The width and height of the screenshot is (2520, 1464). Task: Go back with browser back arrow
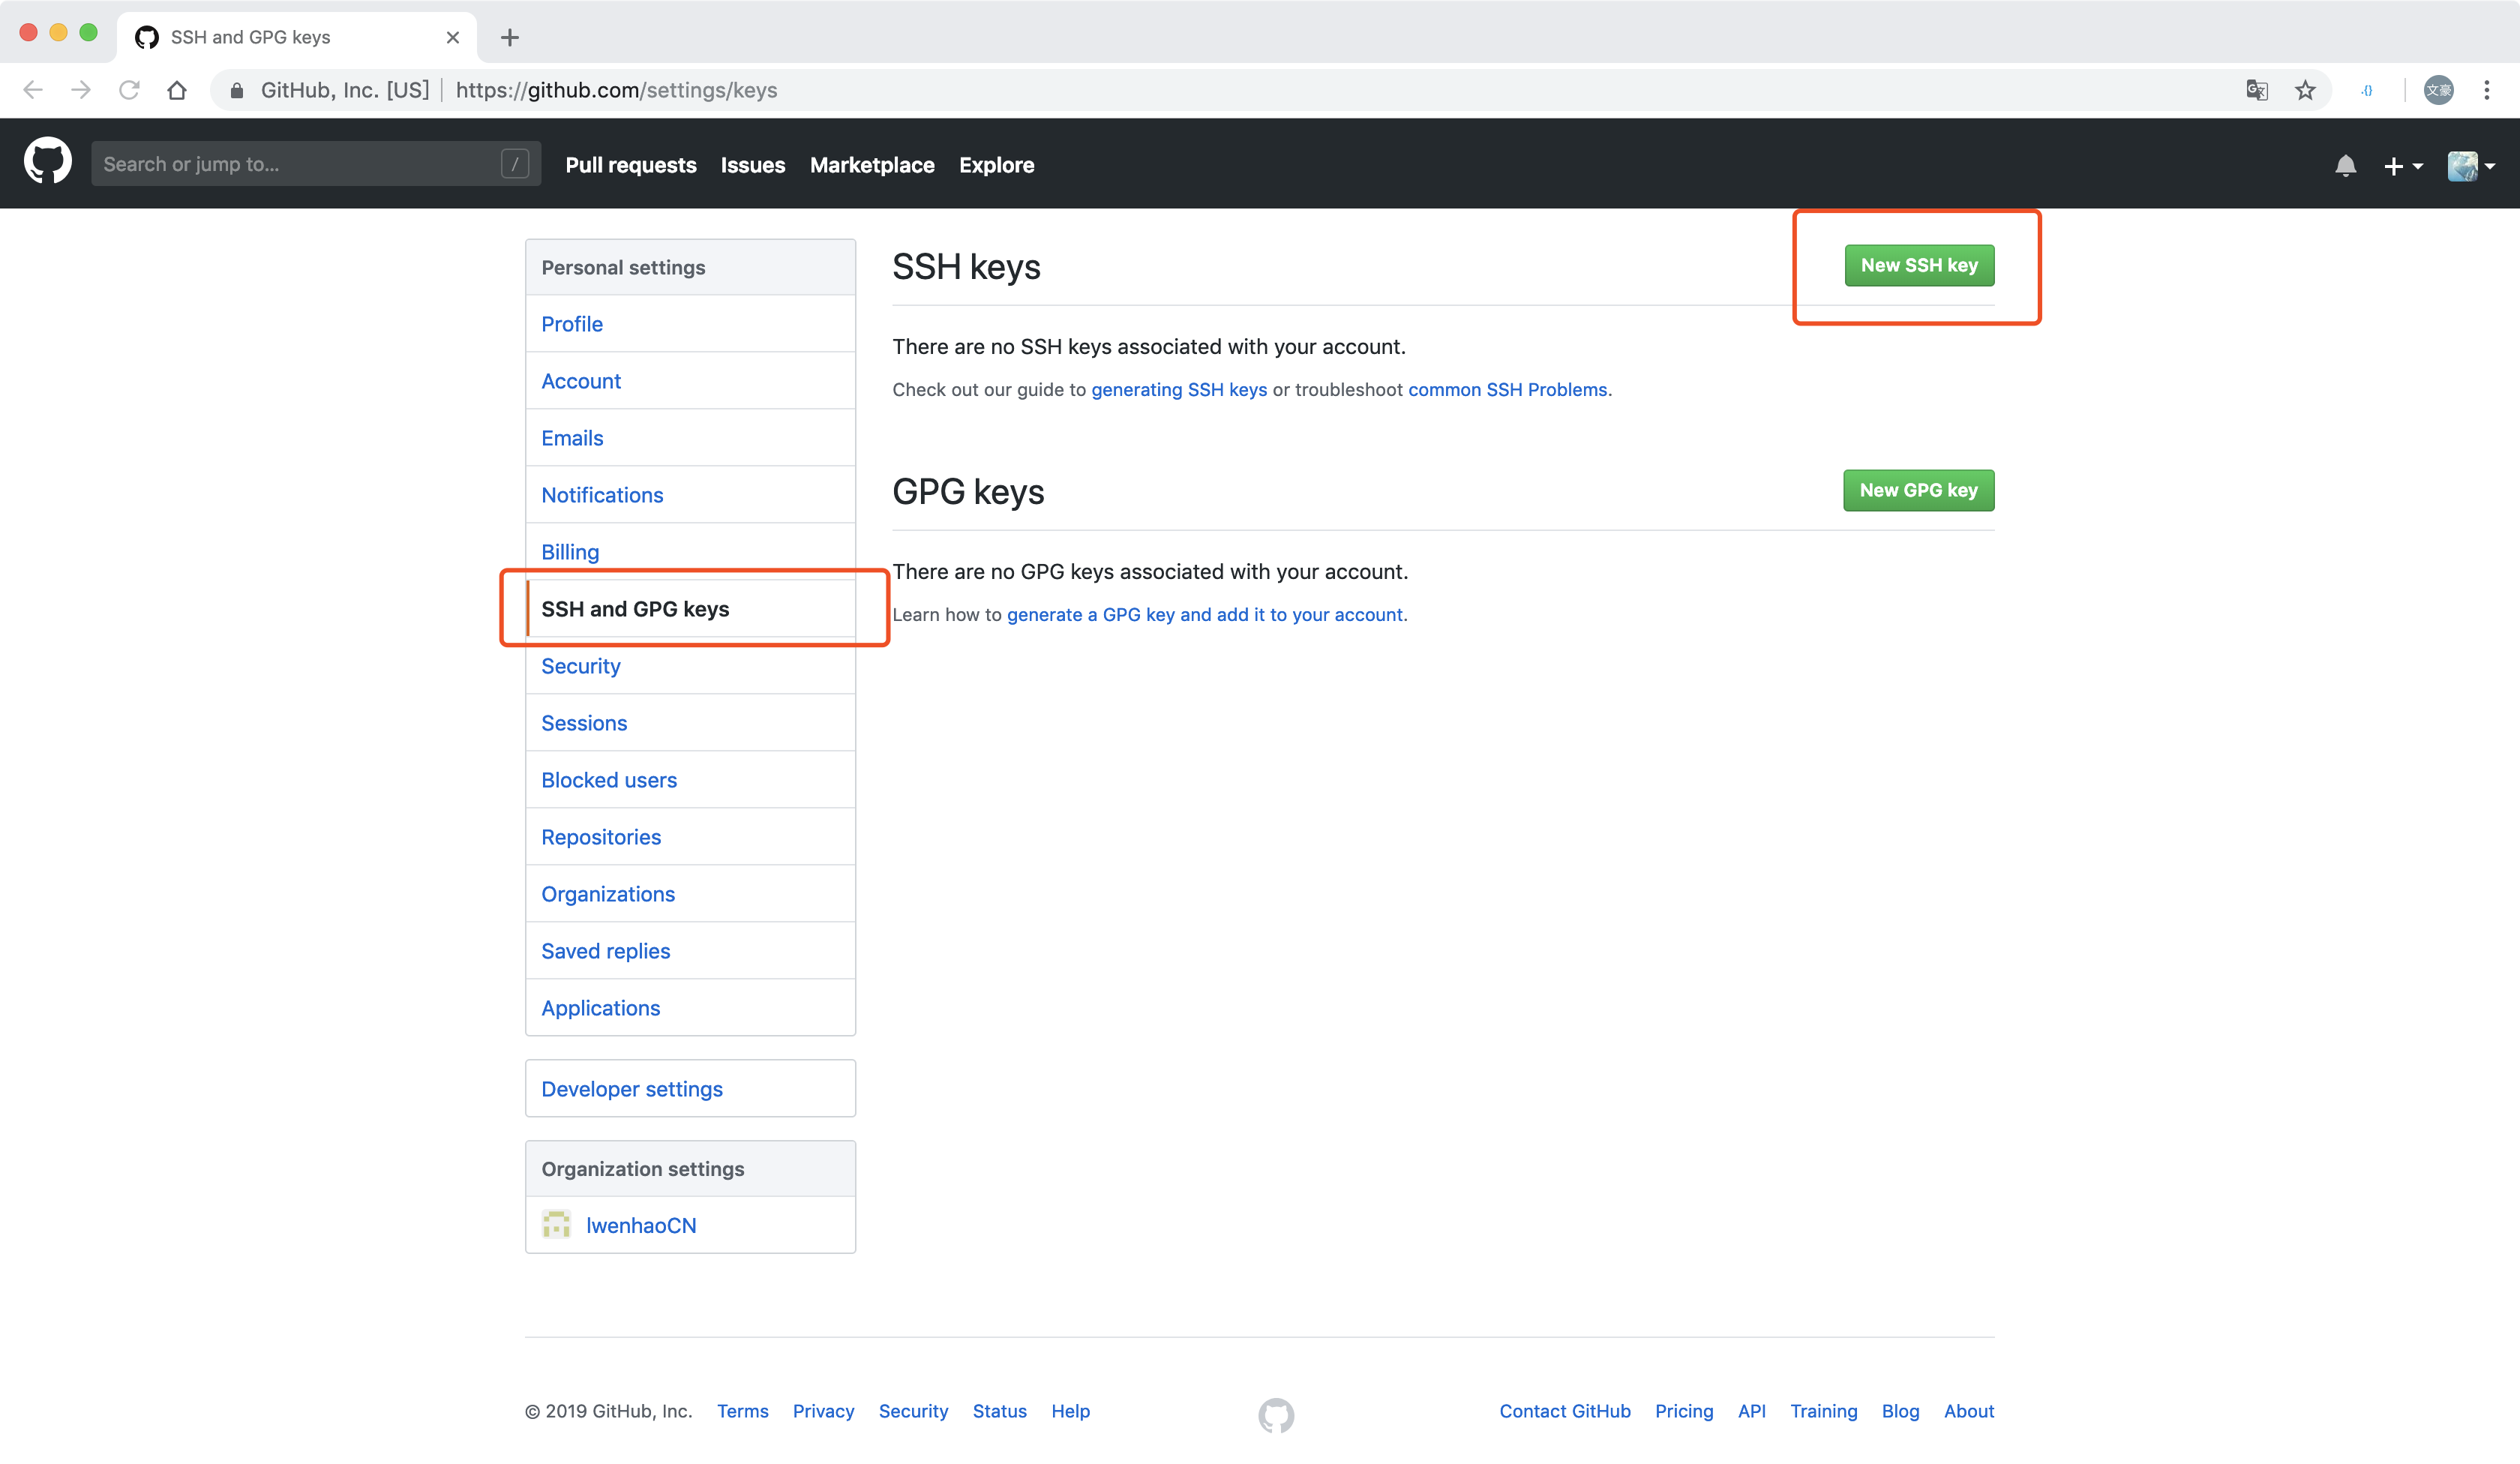pos(33,90)
